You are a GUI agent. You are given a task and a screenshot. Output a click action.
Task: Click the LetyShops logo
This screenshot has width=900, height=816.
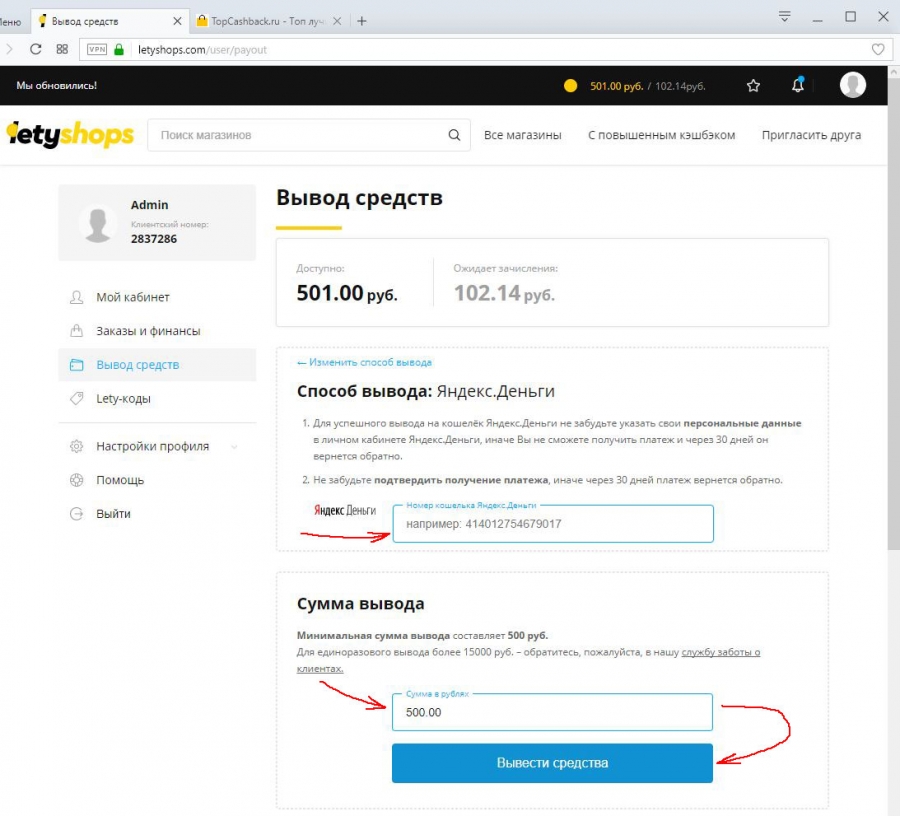tap(70, 135)
